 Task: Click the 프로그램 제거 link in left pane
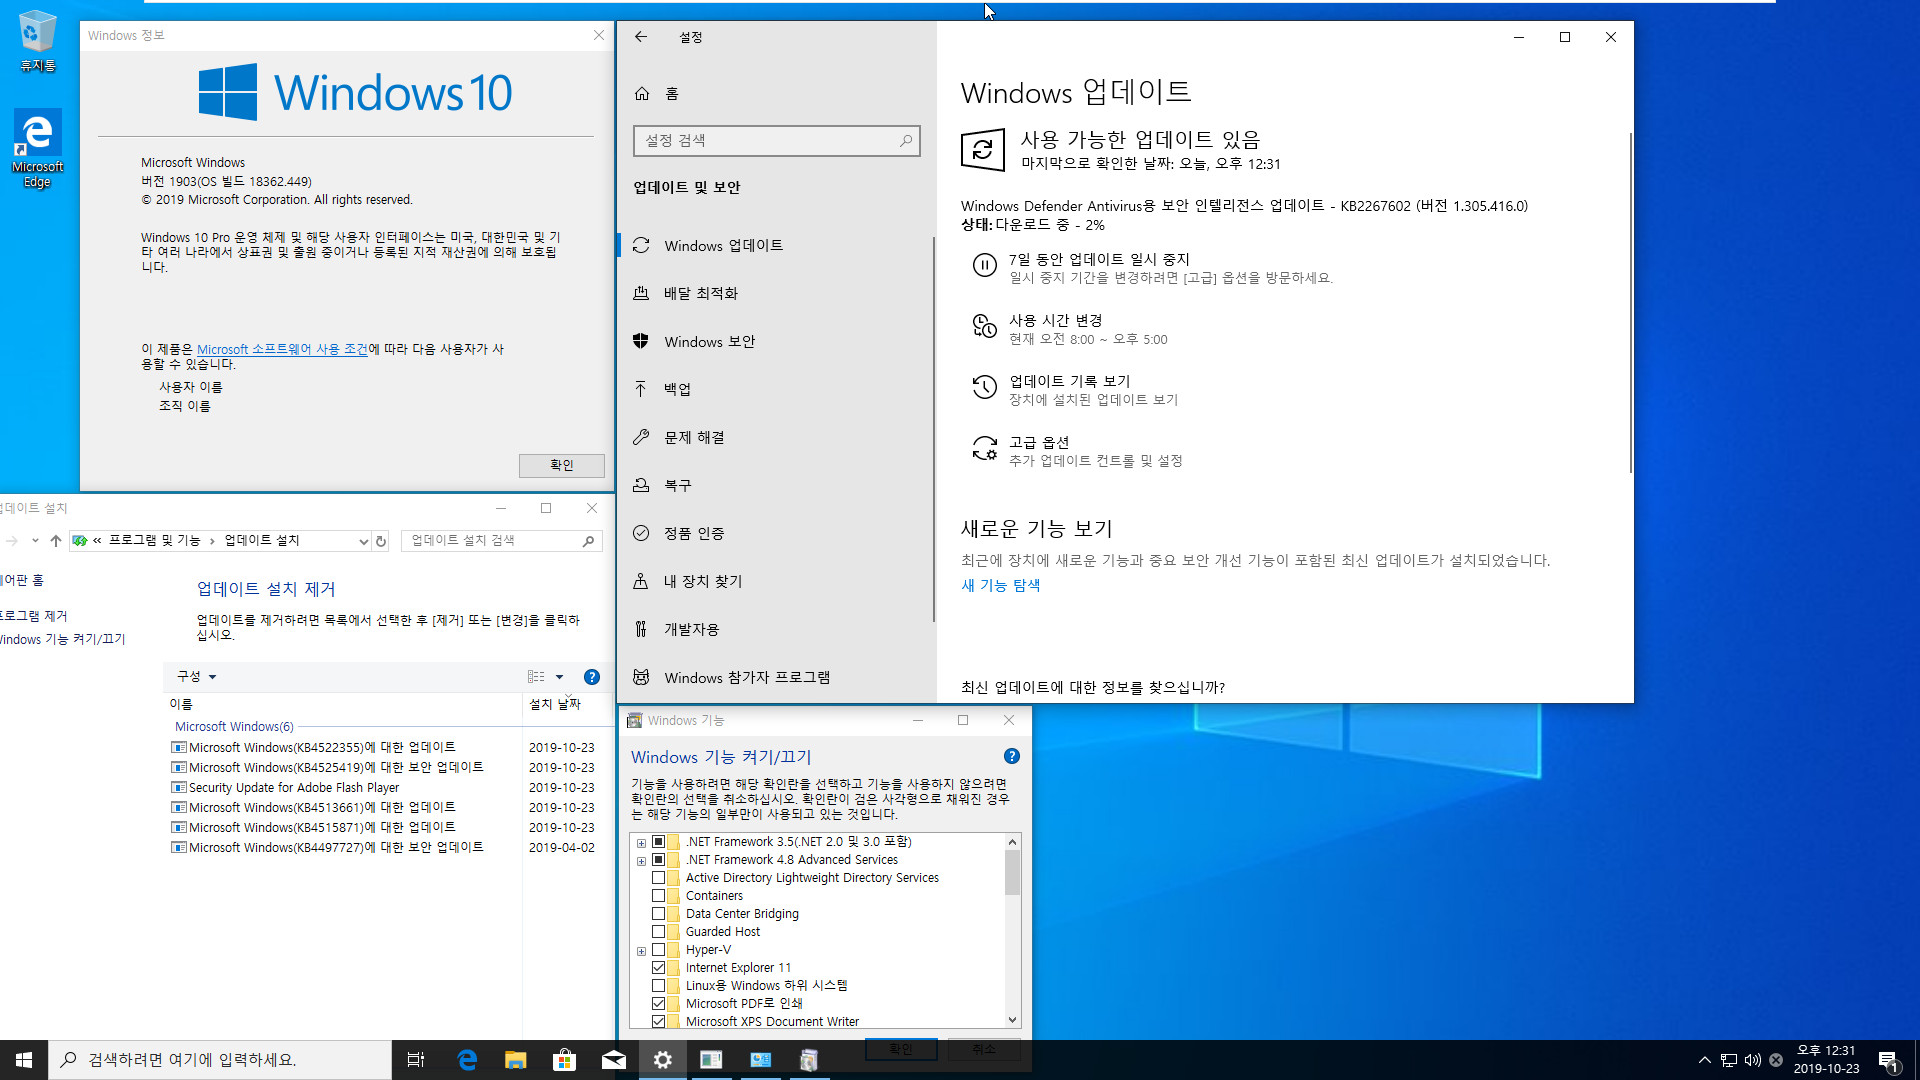tap(34, 616)
